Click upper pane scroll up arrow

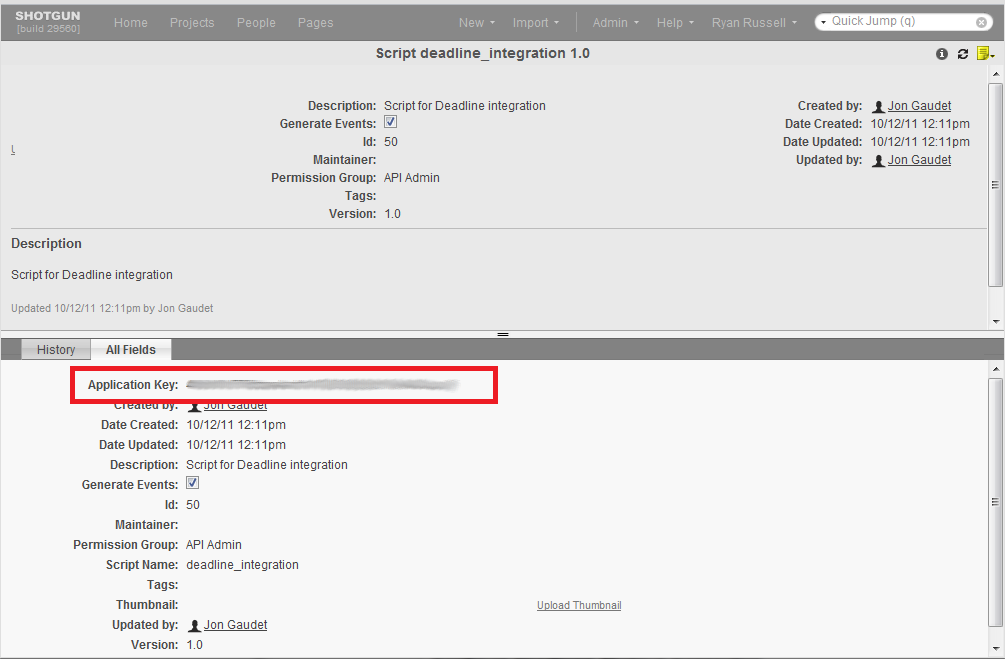(995, 74)
